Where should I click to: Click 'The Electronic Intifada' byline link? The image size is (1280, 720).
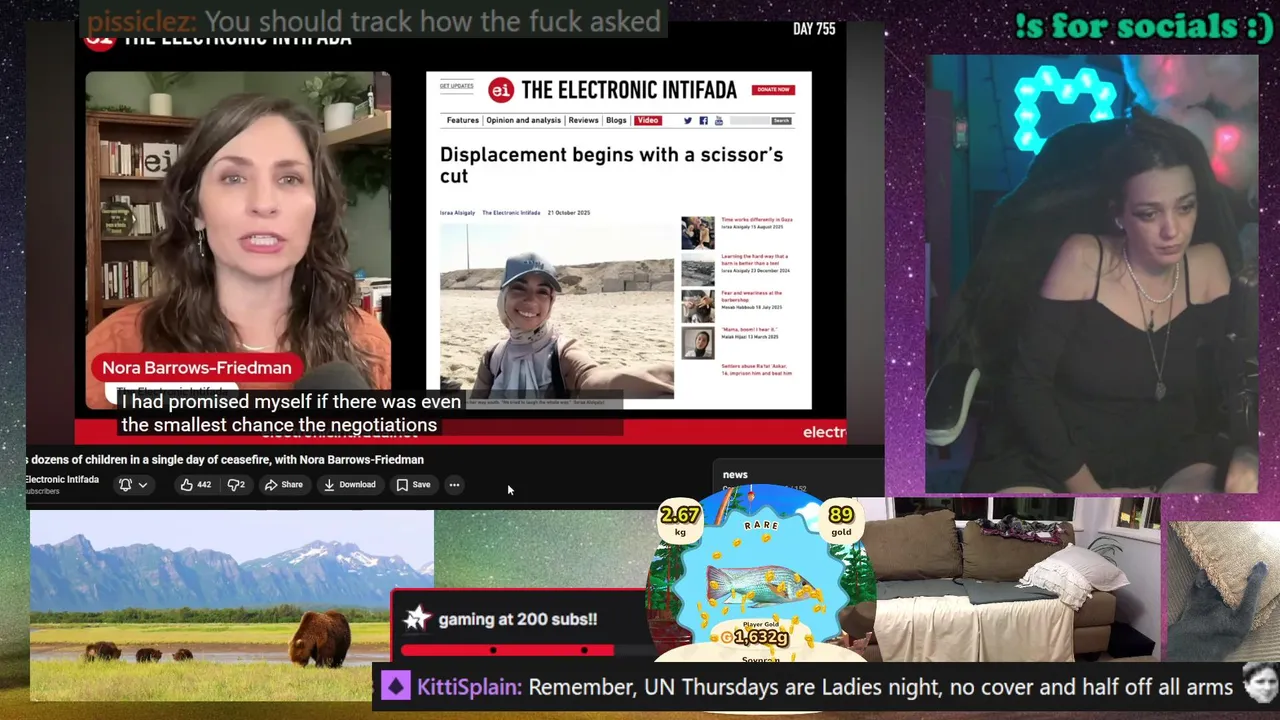(511, 213)
